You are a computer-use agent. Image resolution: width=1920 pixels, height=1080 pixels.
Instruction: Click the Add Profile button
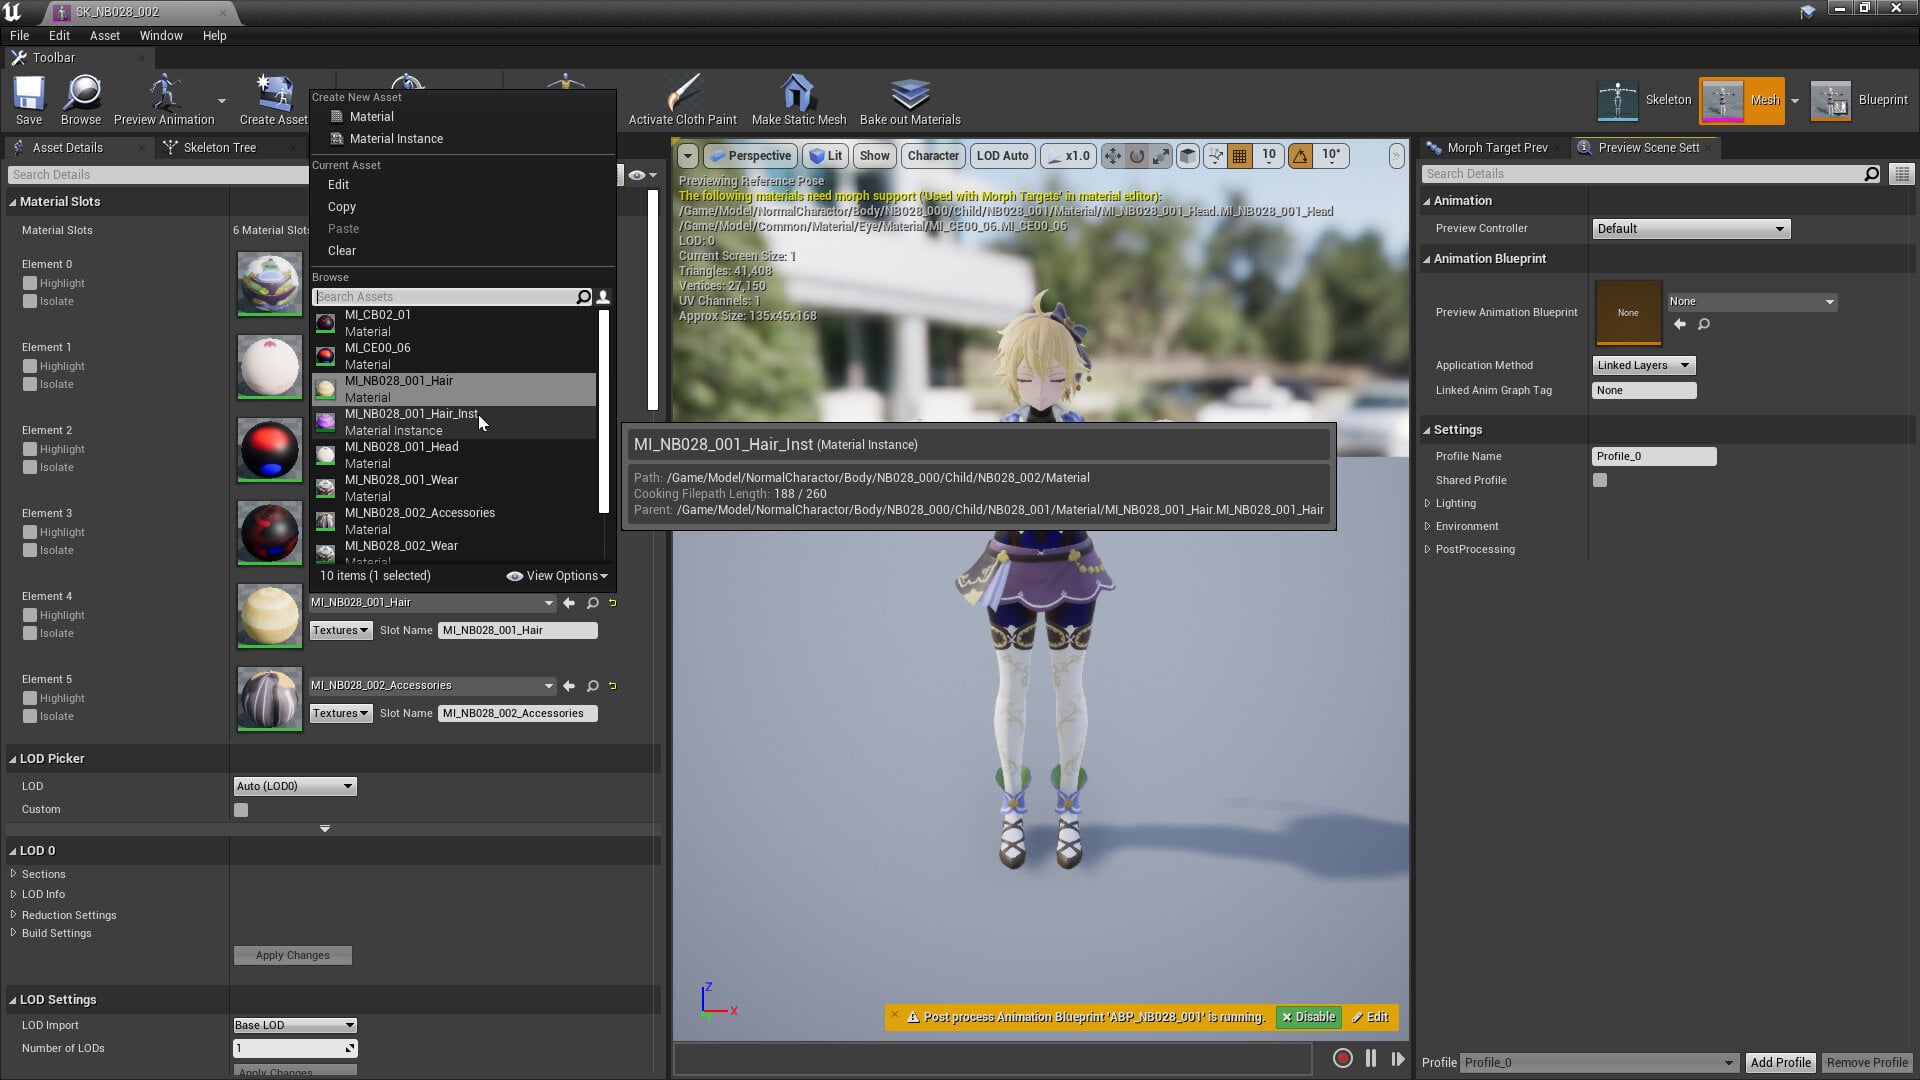pyautogui.click(x=1780, y=1062)
